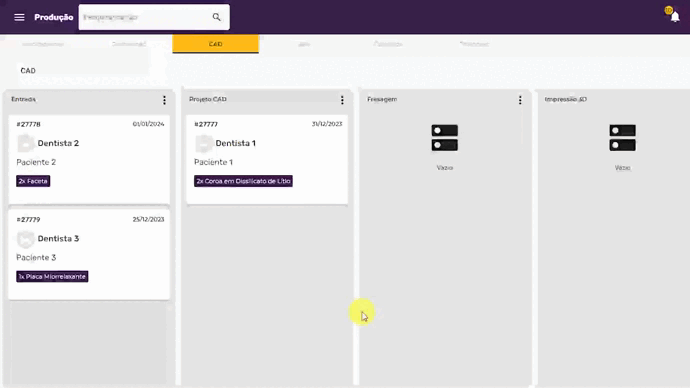Select the tab immediately right of CAD
Screen dimensions: 690x388
pyautogui.click(x=304, y=44)
